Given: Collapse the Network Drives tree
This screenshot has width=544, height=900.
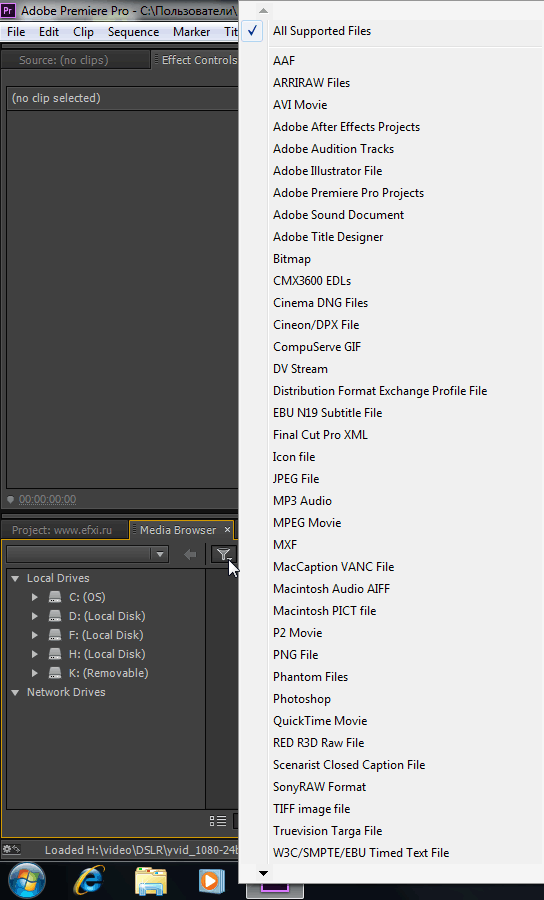Looking at the screenshot, I should point(15,692).
